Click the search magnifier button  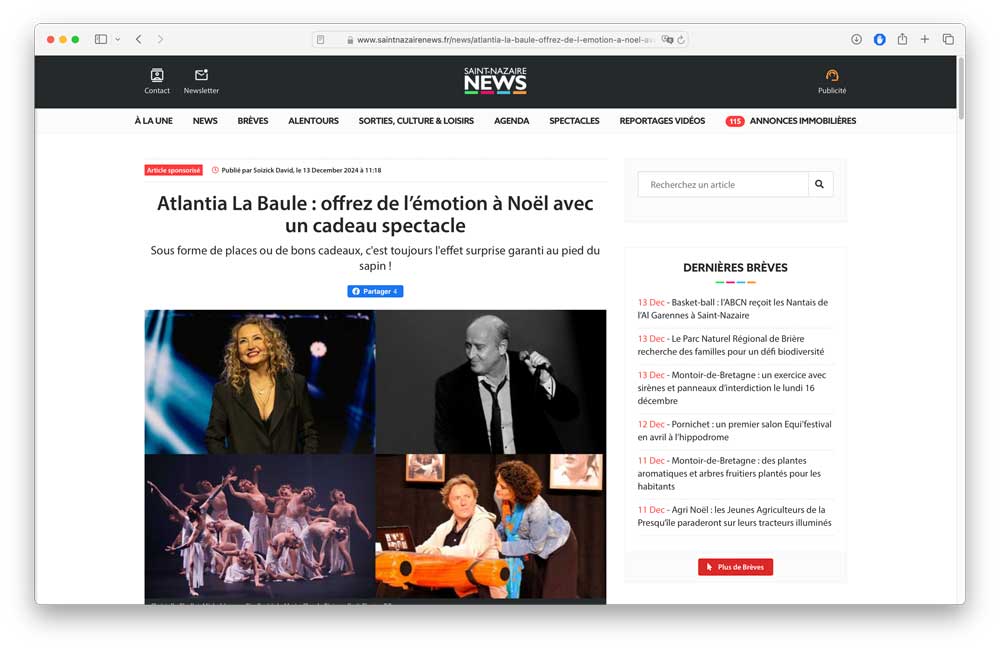820,184
